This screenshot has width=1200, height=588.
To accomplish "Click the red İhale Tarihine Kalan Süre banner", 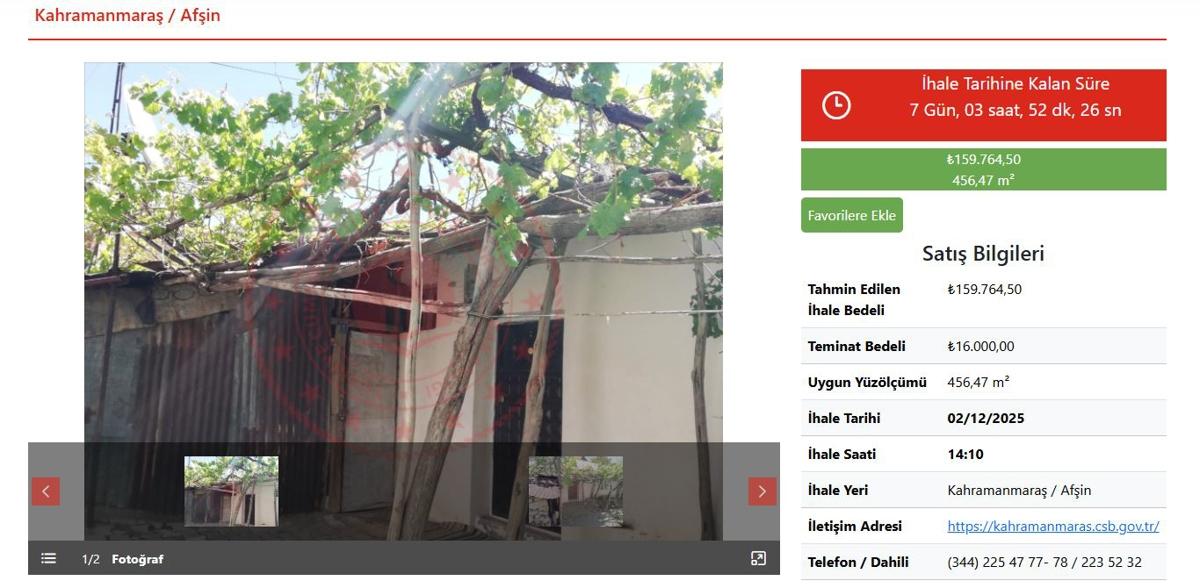I will (x=983, y=105).
